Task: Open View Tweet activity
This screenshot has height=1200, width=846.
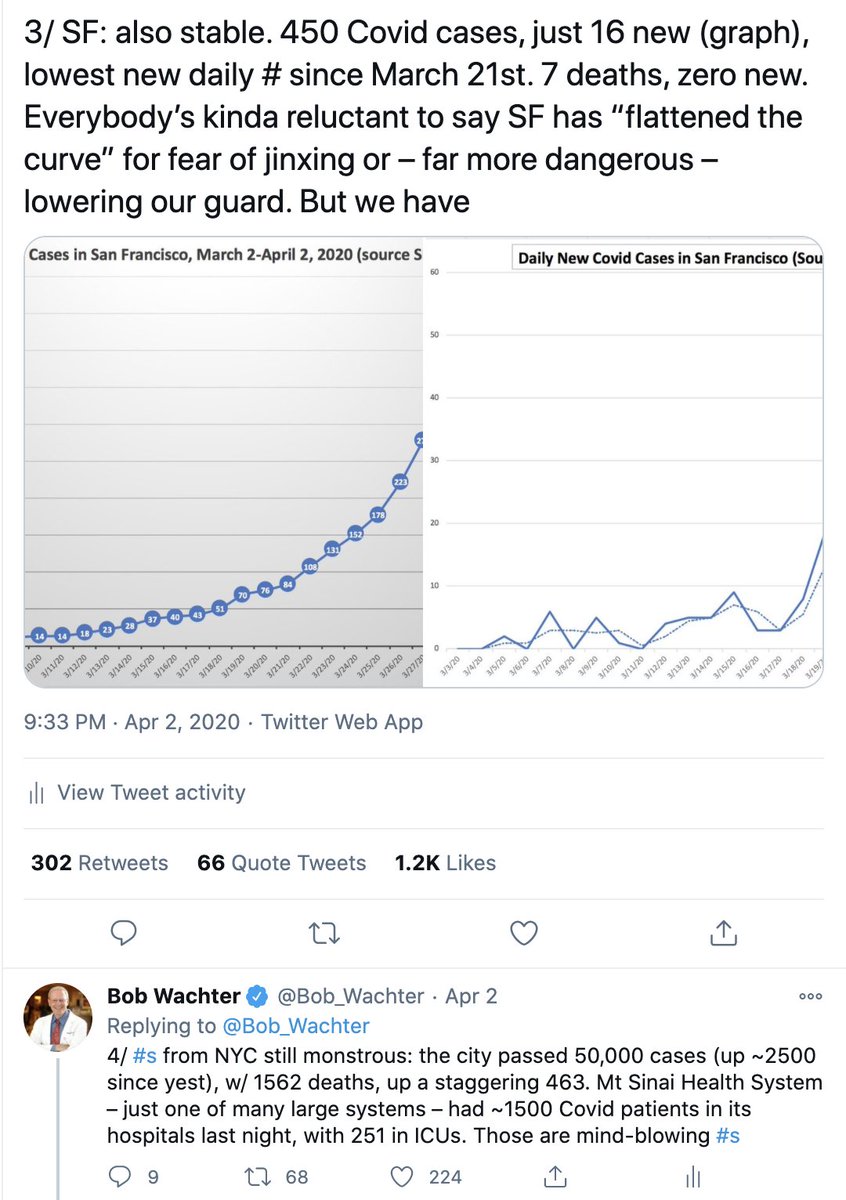Action: (x=138, y=793)
